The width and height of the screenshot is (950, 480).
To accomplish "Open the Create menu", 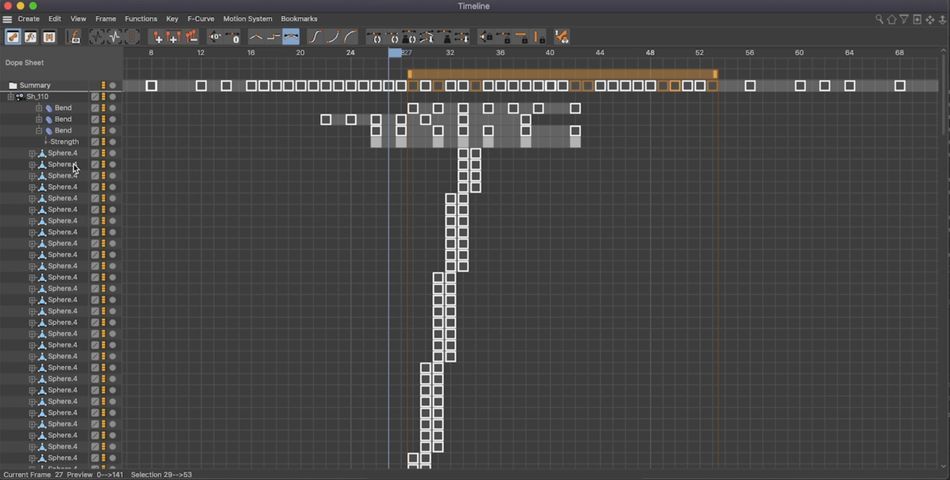I will point(28,19).
